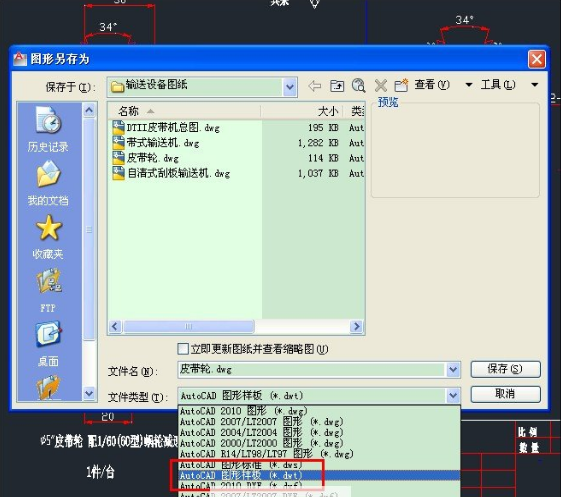
Task: Close the 图形另存为 dialog
Action: pos(537,59)
